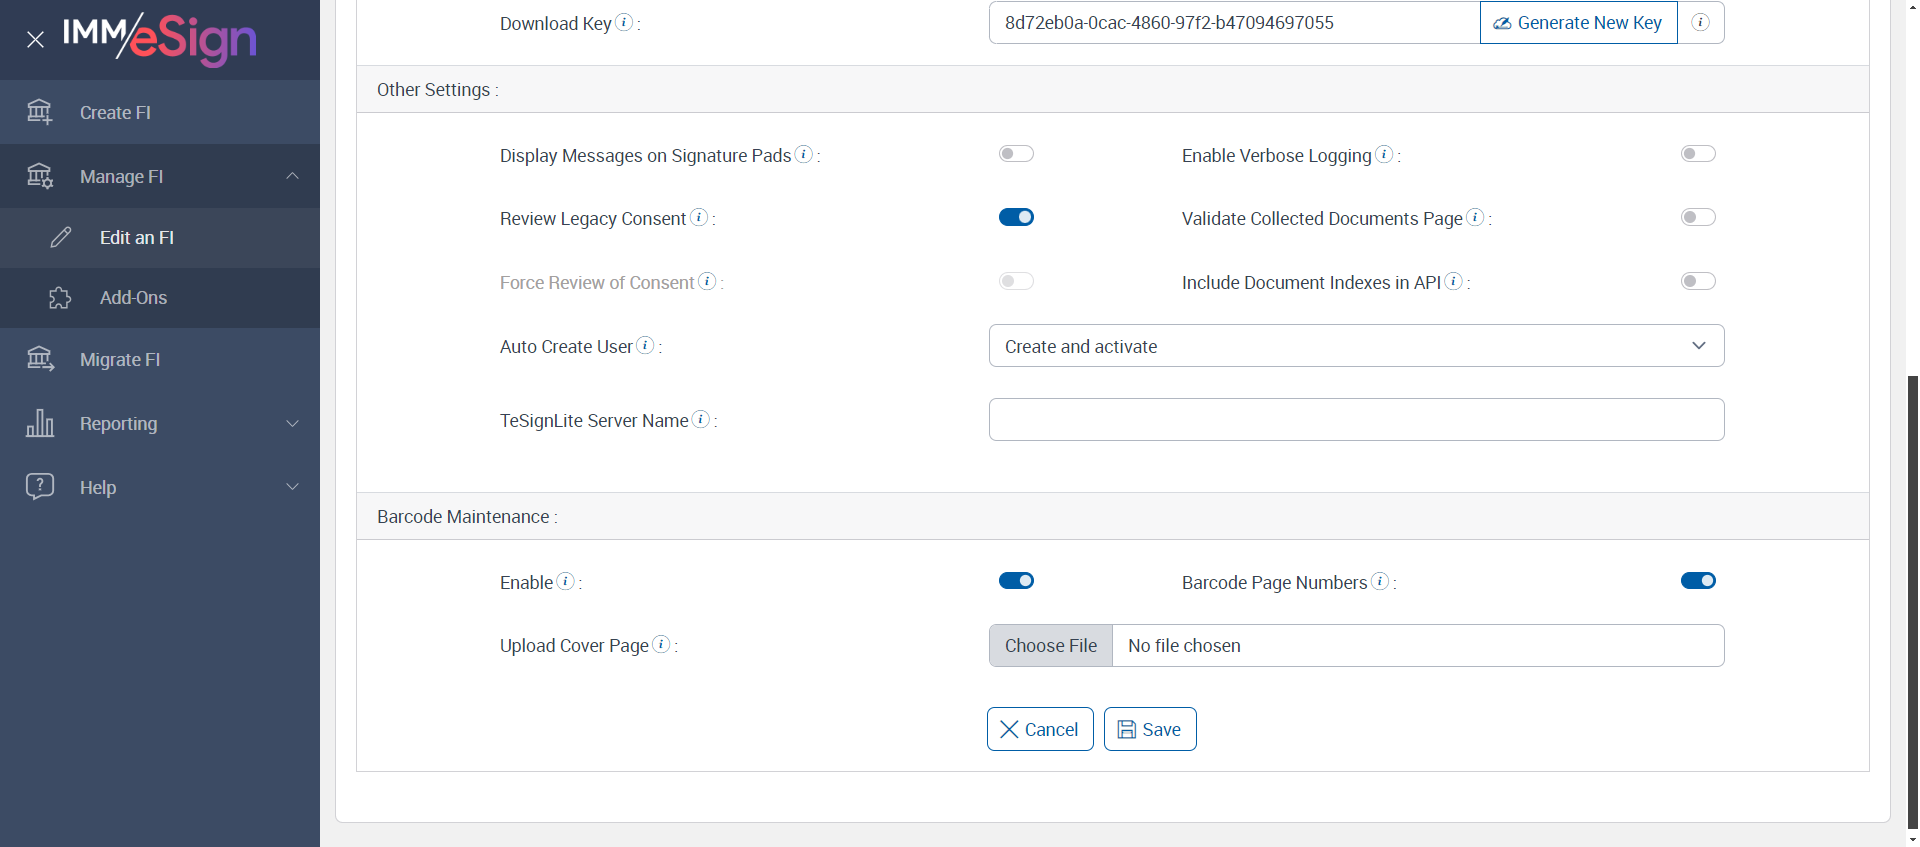The image size is (1920, 847).
Task: Toggle Display Messages on Signature Pads switch
Action: tap(1016, 154)
